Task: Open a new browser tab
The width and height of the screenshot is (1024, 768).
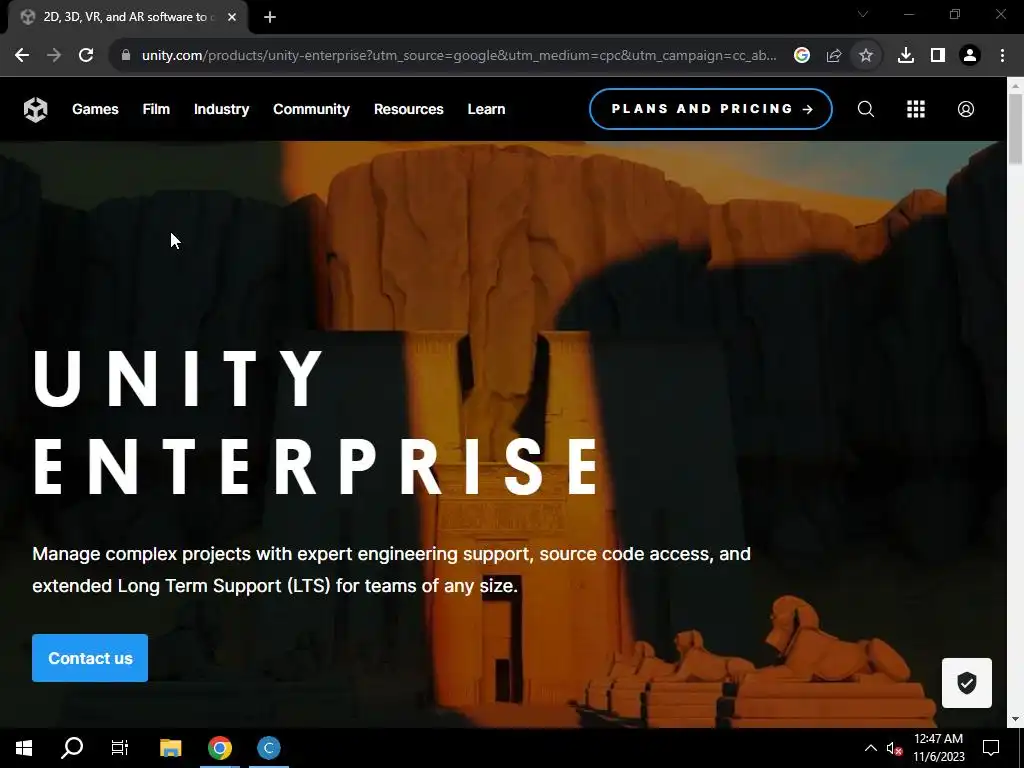Action: point(270,17)
